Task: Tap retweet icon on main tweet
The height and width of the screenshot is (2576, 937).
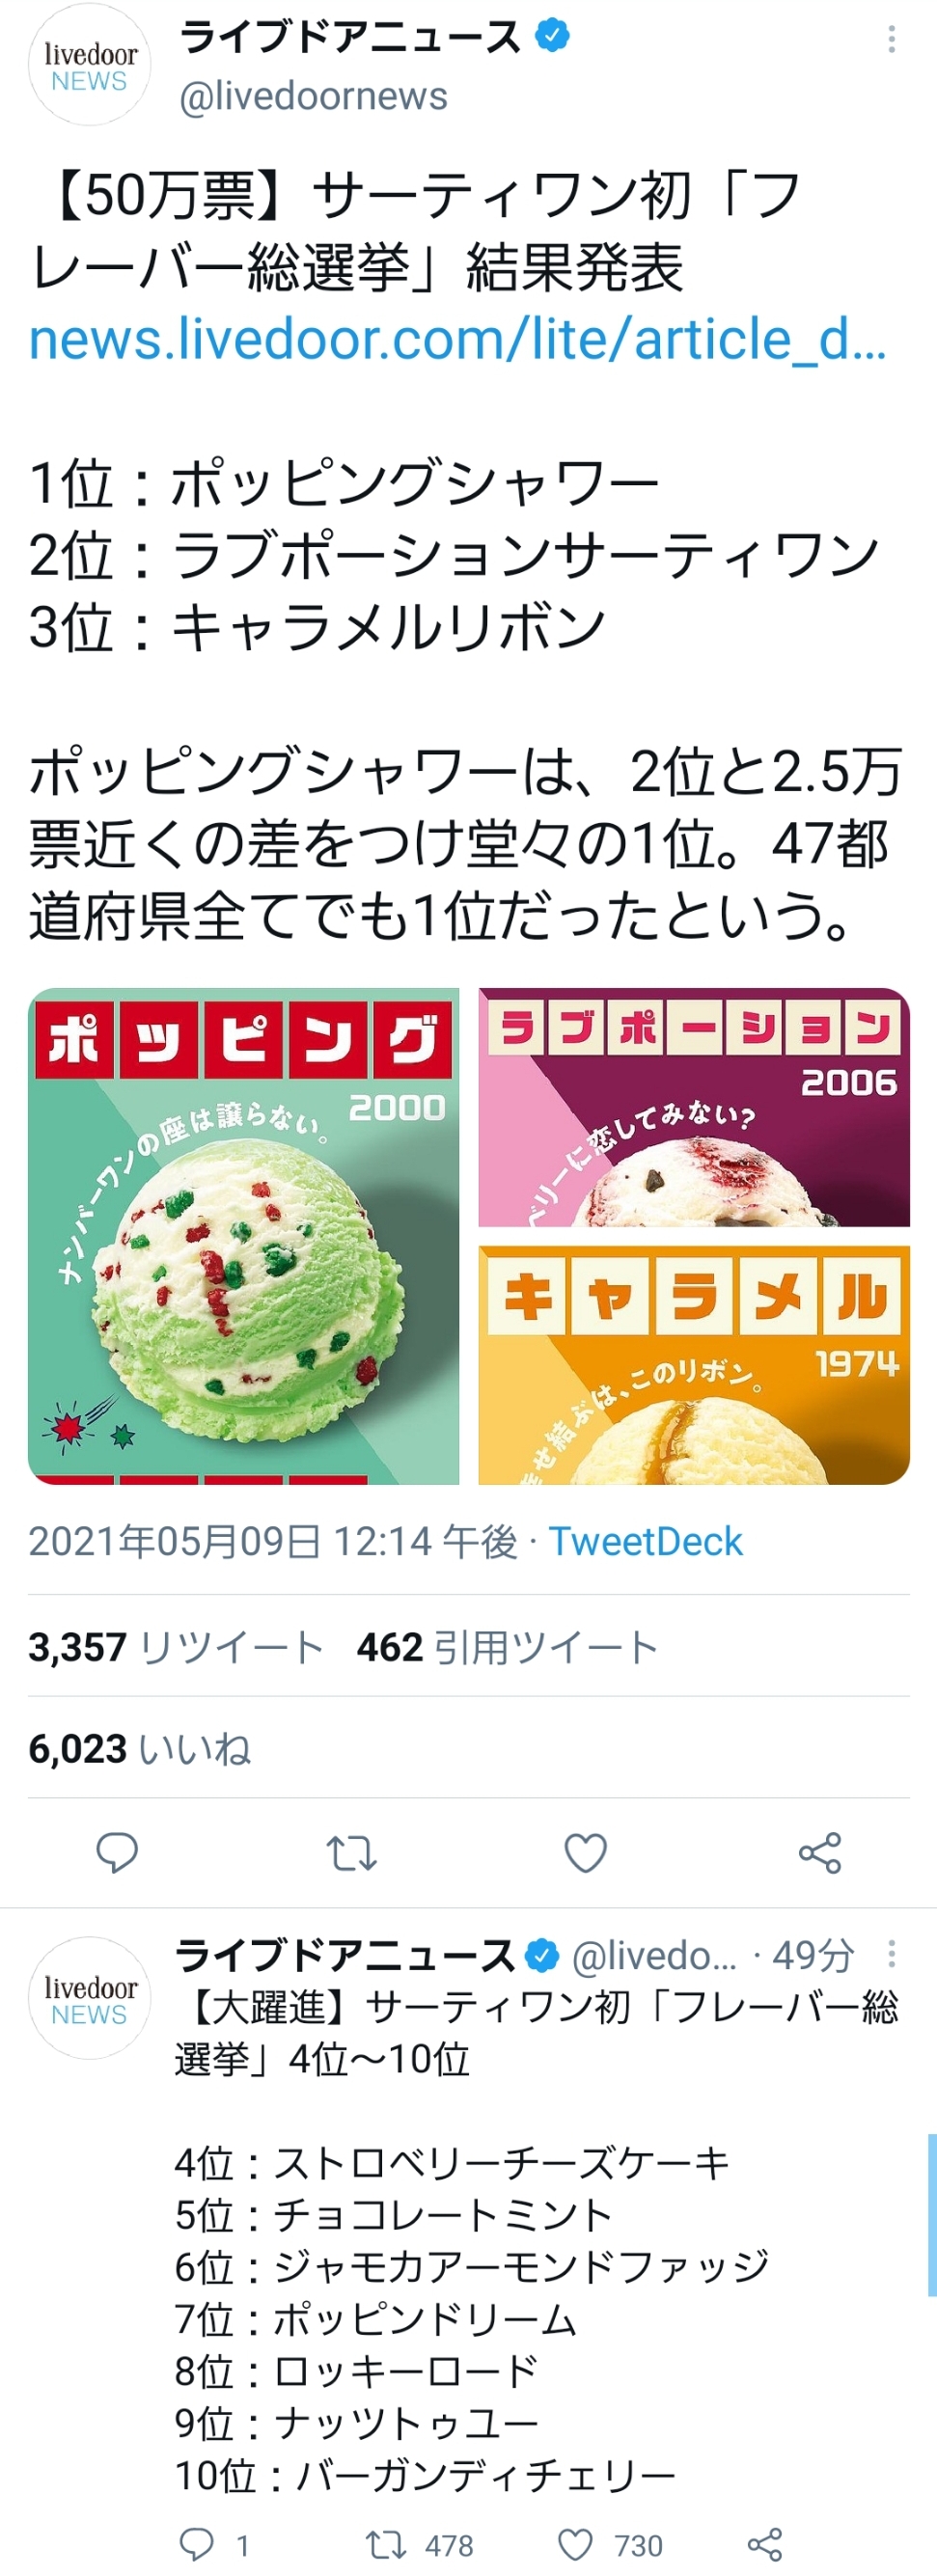Action: pyautogui.click(x=351, y=1853)
